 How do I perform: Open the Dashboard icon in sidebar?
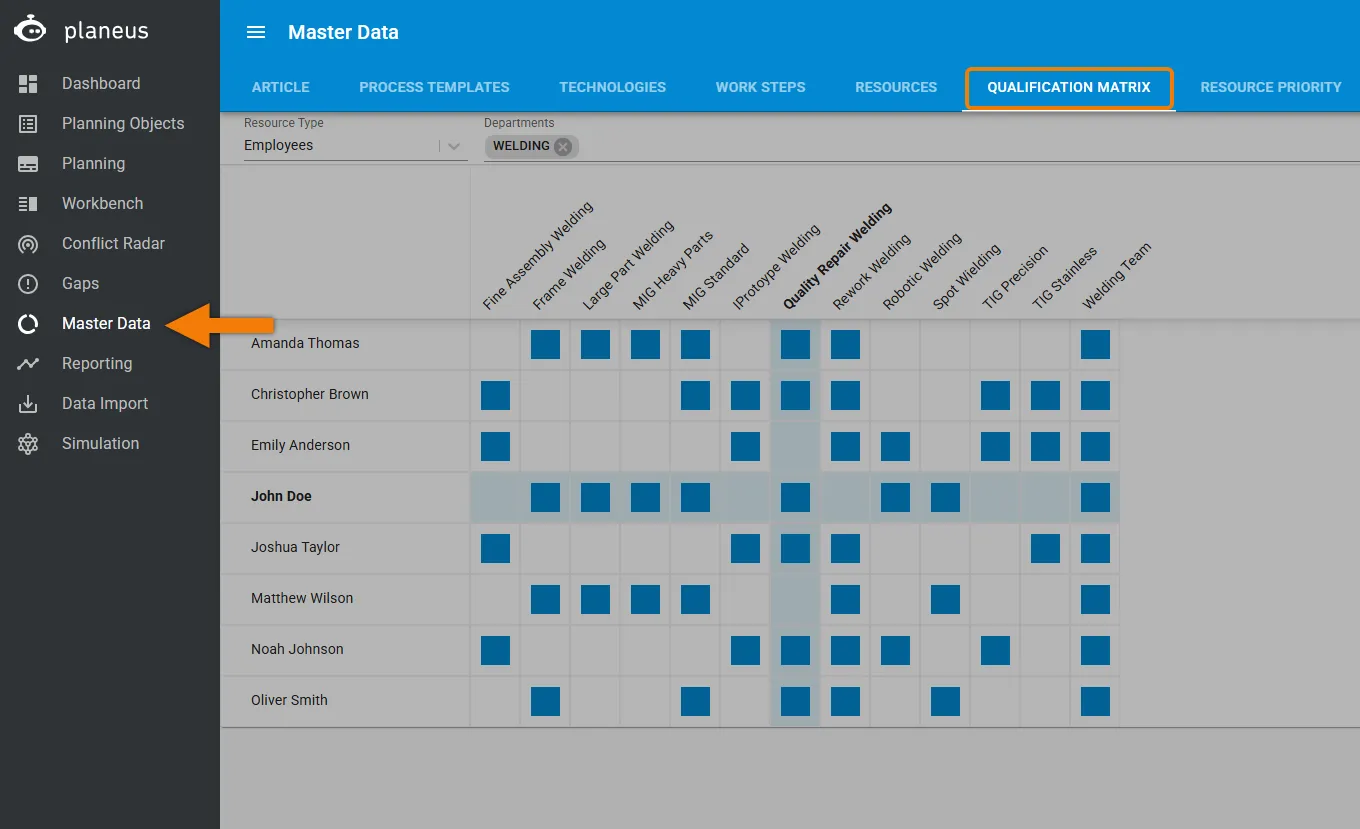[28, 84]
